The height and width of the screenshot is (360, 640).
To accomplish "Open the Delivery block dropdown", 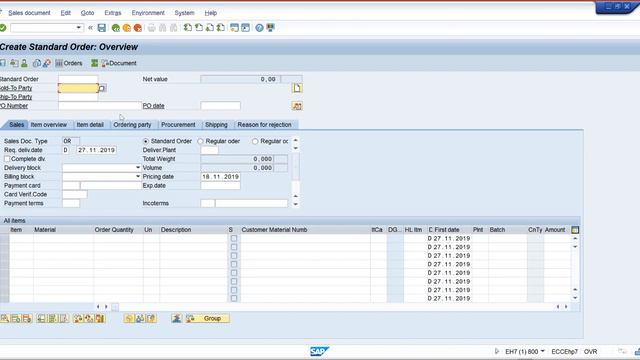I will point(138,168).
